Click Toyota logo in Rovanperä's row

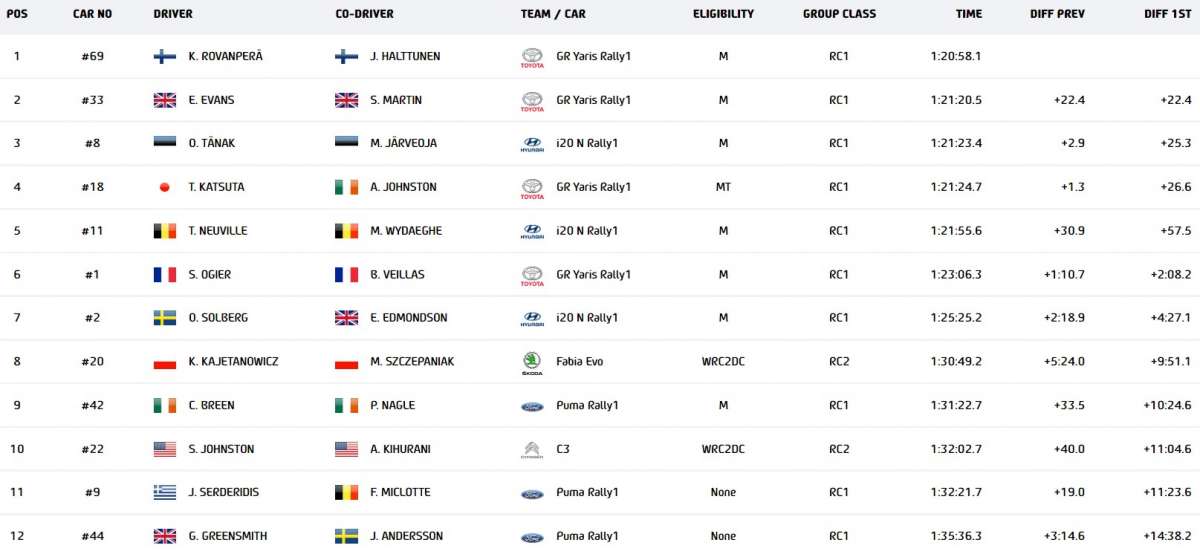point(532,57)
